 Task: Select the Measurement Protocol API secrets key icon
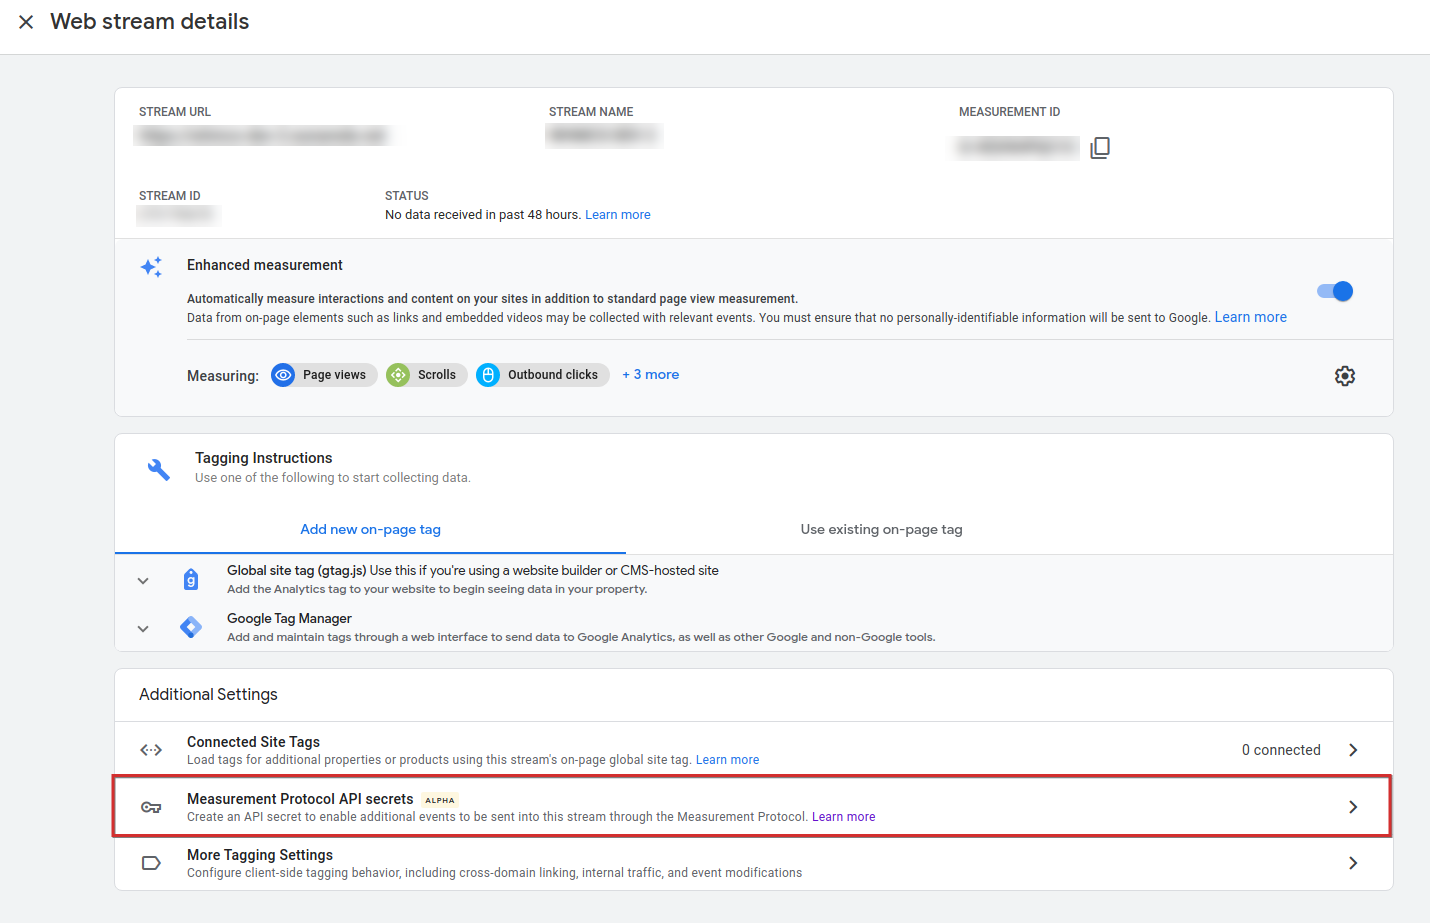coord(151,806)
